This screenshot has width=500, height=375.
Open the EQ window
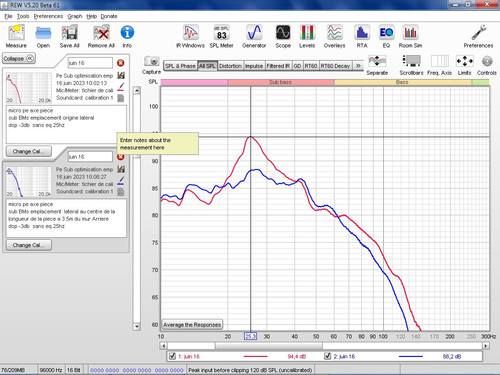click(386, 33)
